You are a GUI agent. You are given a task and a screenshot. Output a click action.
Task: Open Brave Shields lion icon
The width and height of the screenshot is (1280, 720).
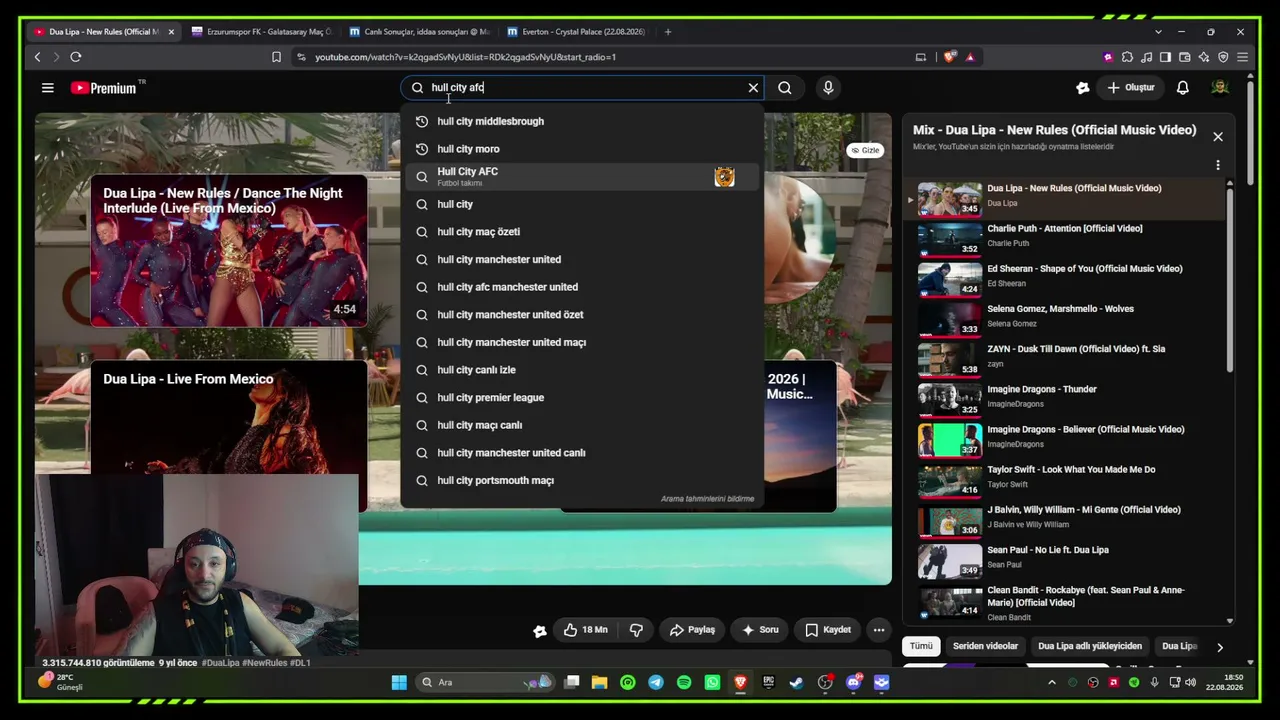pyautogui.click(x=949, y=57)
